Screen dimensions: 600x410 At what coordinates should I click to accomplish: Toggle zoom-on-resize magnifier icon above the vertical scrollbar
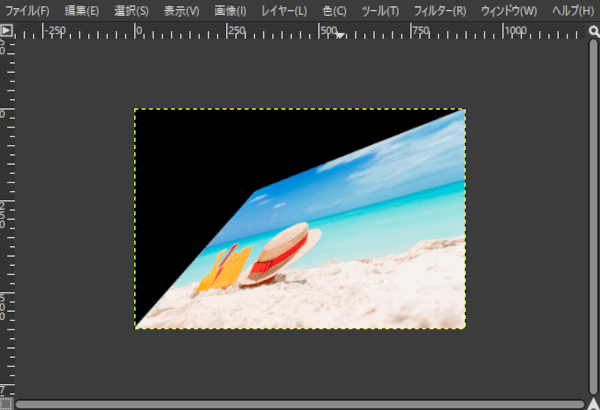tap(592, 31)
